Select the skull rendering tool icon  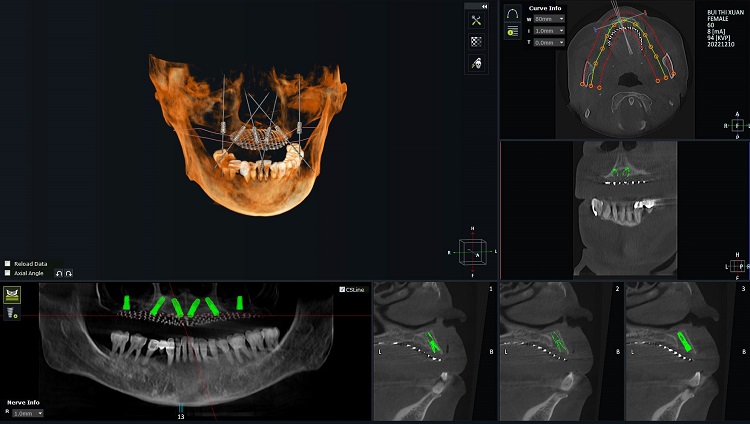coord(476,63)
